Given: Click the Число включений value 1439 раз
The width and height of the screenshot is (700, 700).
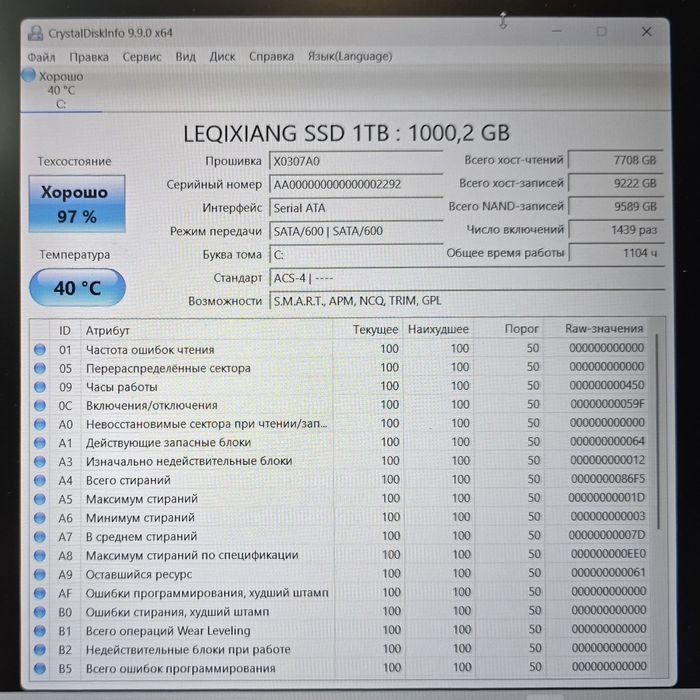Looking at the screenshot, I should coord(616,230).
